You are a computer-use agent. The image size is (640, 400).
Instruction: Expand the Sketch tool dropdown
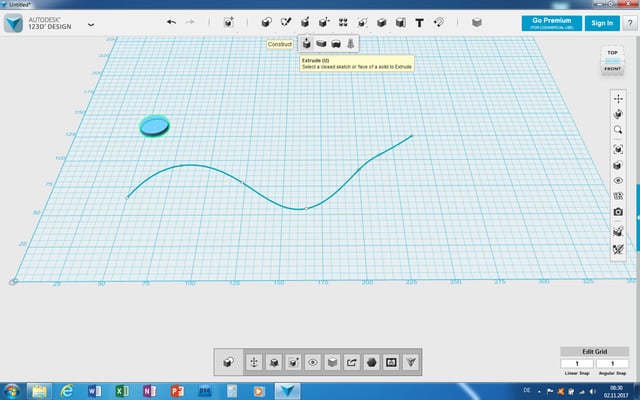286,22
